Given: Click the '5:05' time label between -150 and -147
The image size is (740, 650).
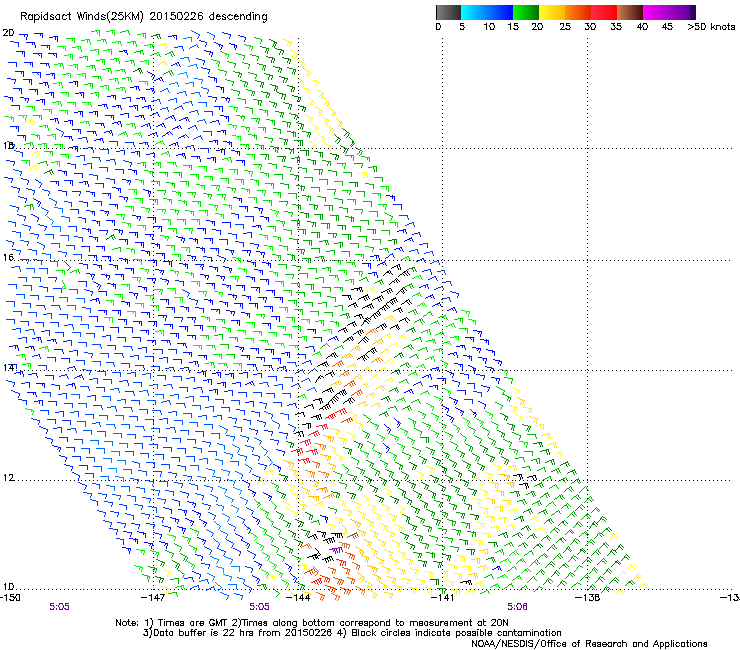Looking at the screenshot, I should click(59, 607).
